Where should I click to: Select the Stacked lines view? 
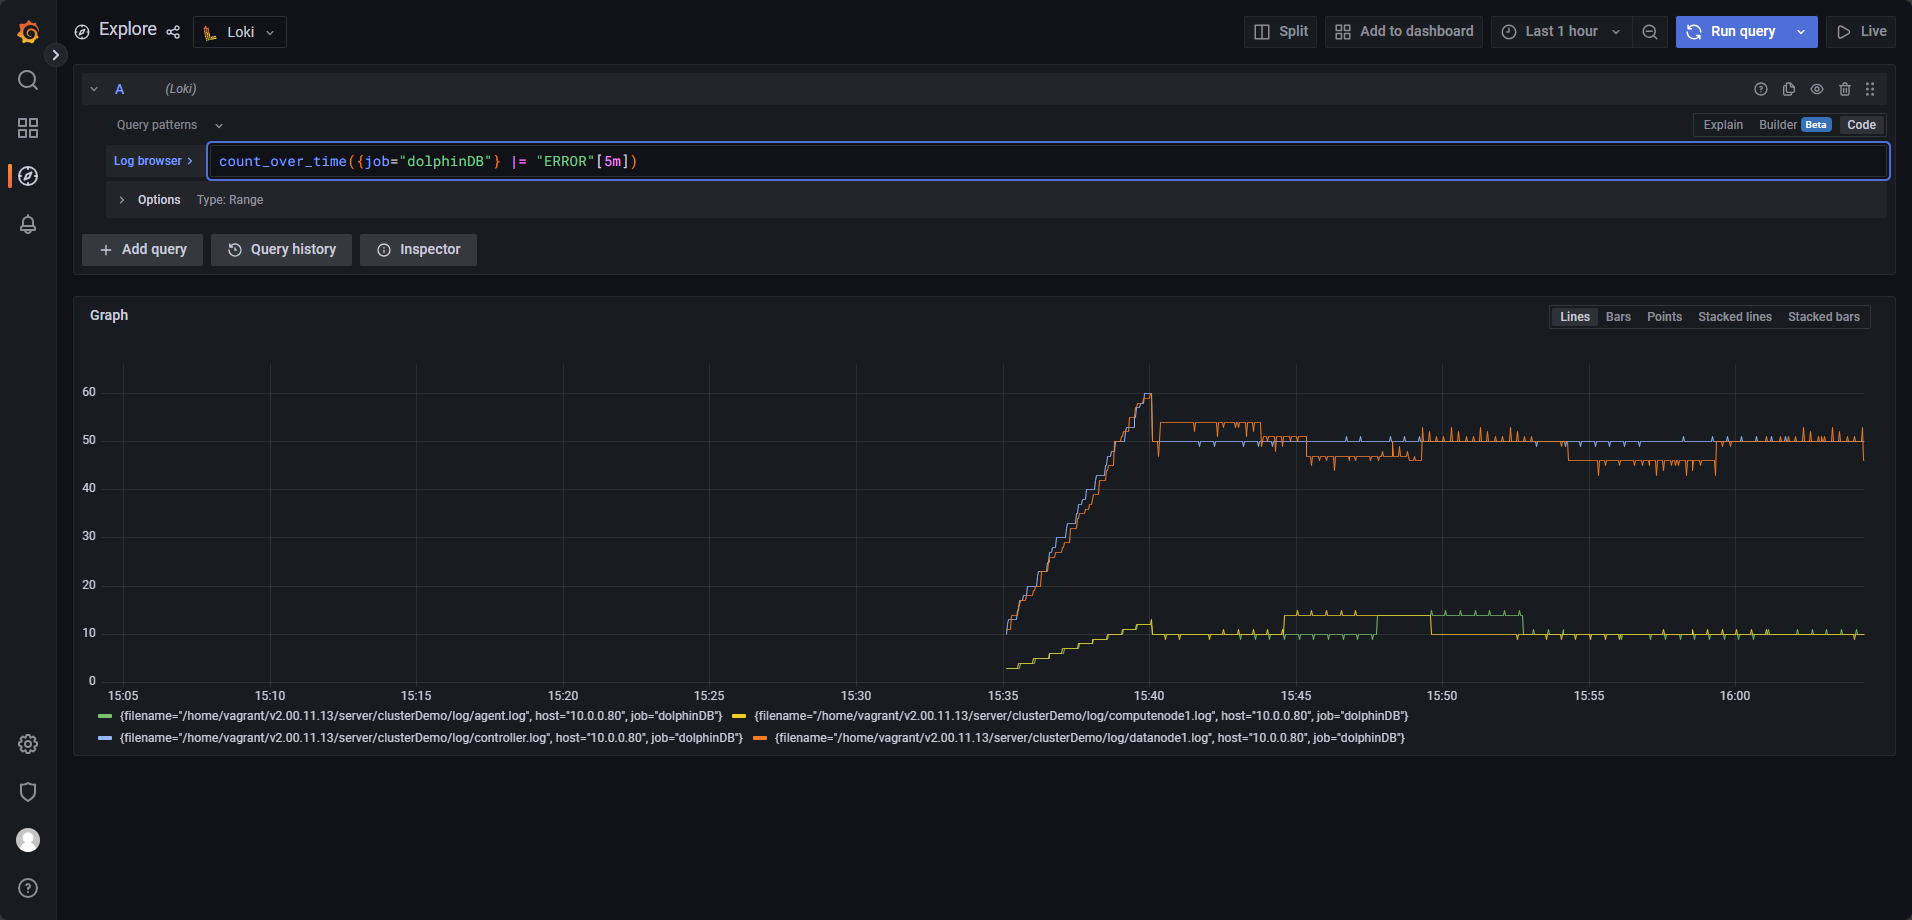pos(1735,316)
